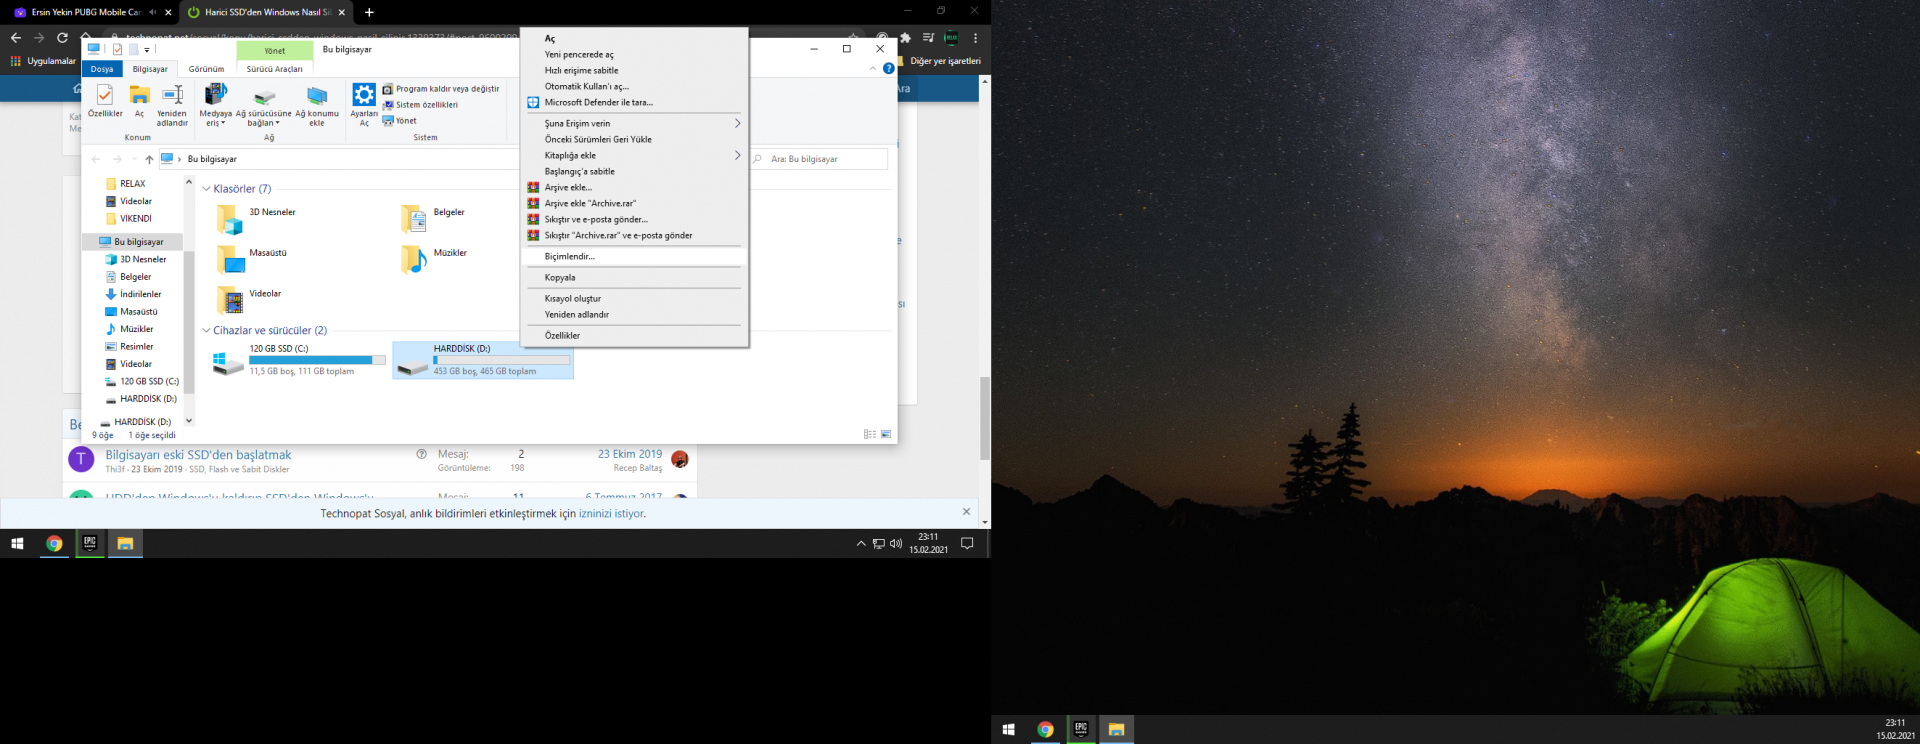Image resolution: width=1920 pixels, height=744 pixels.
Task: Open the Dosya ribbon tab
Action: click(102, 69)
